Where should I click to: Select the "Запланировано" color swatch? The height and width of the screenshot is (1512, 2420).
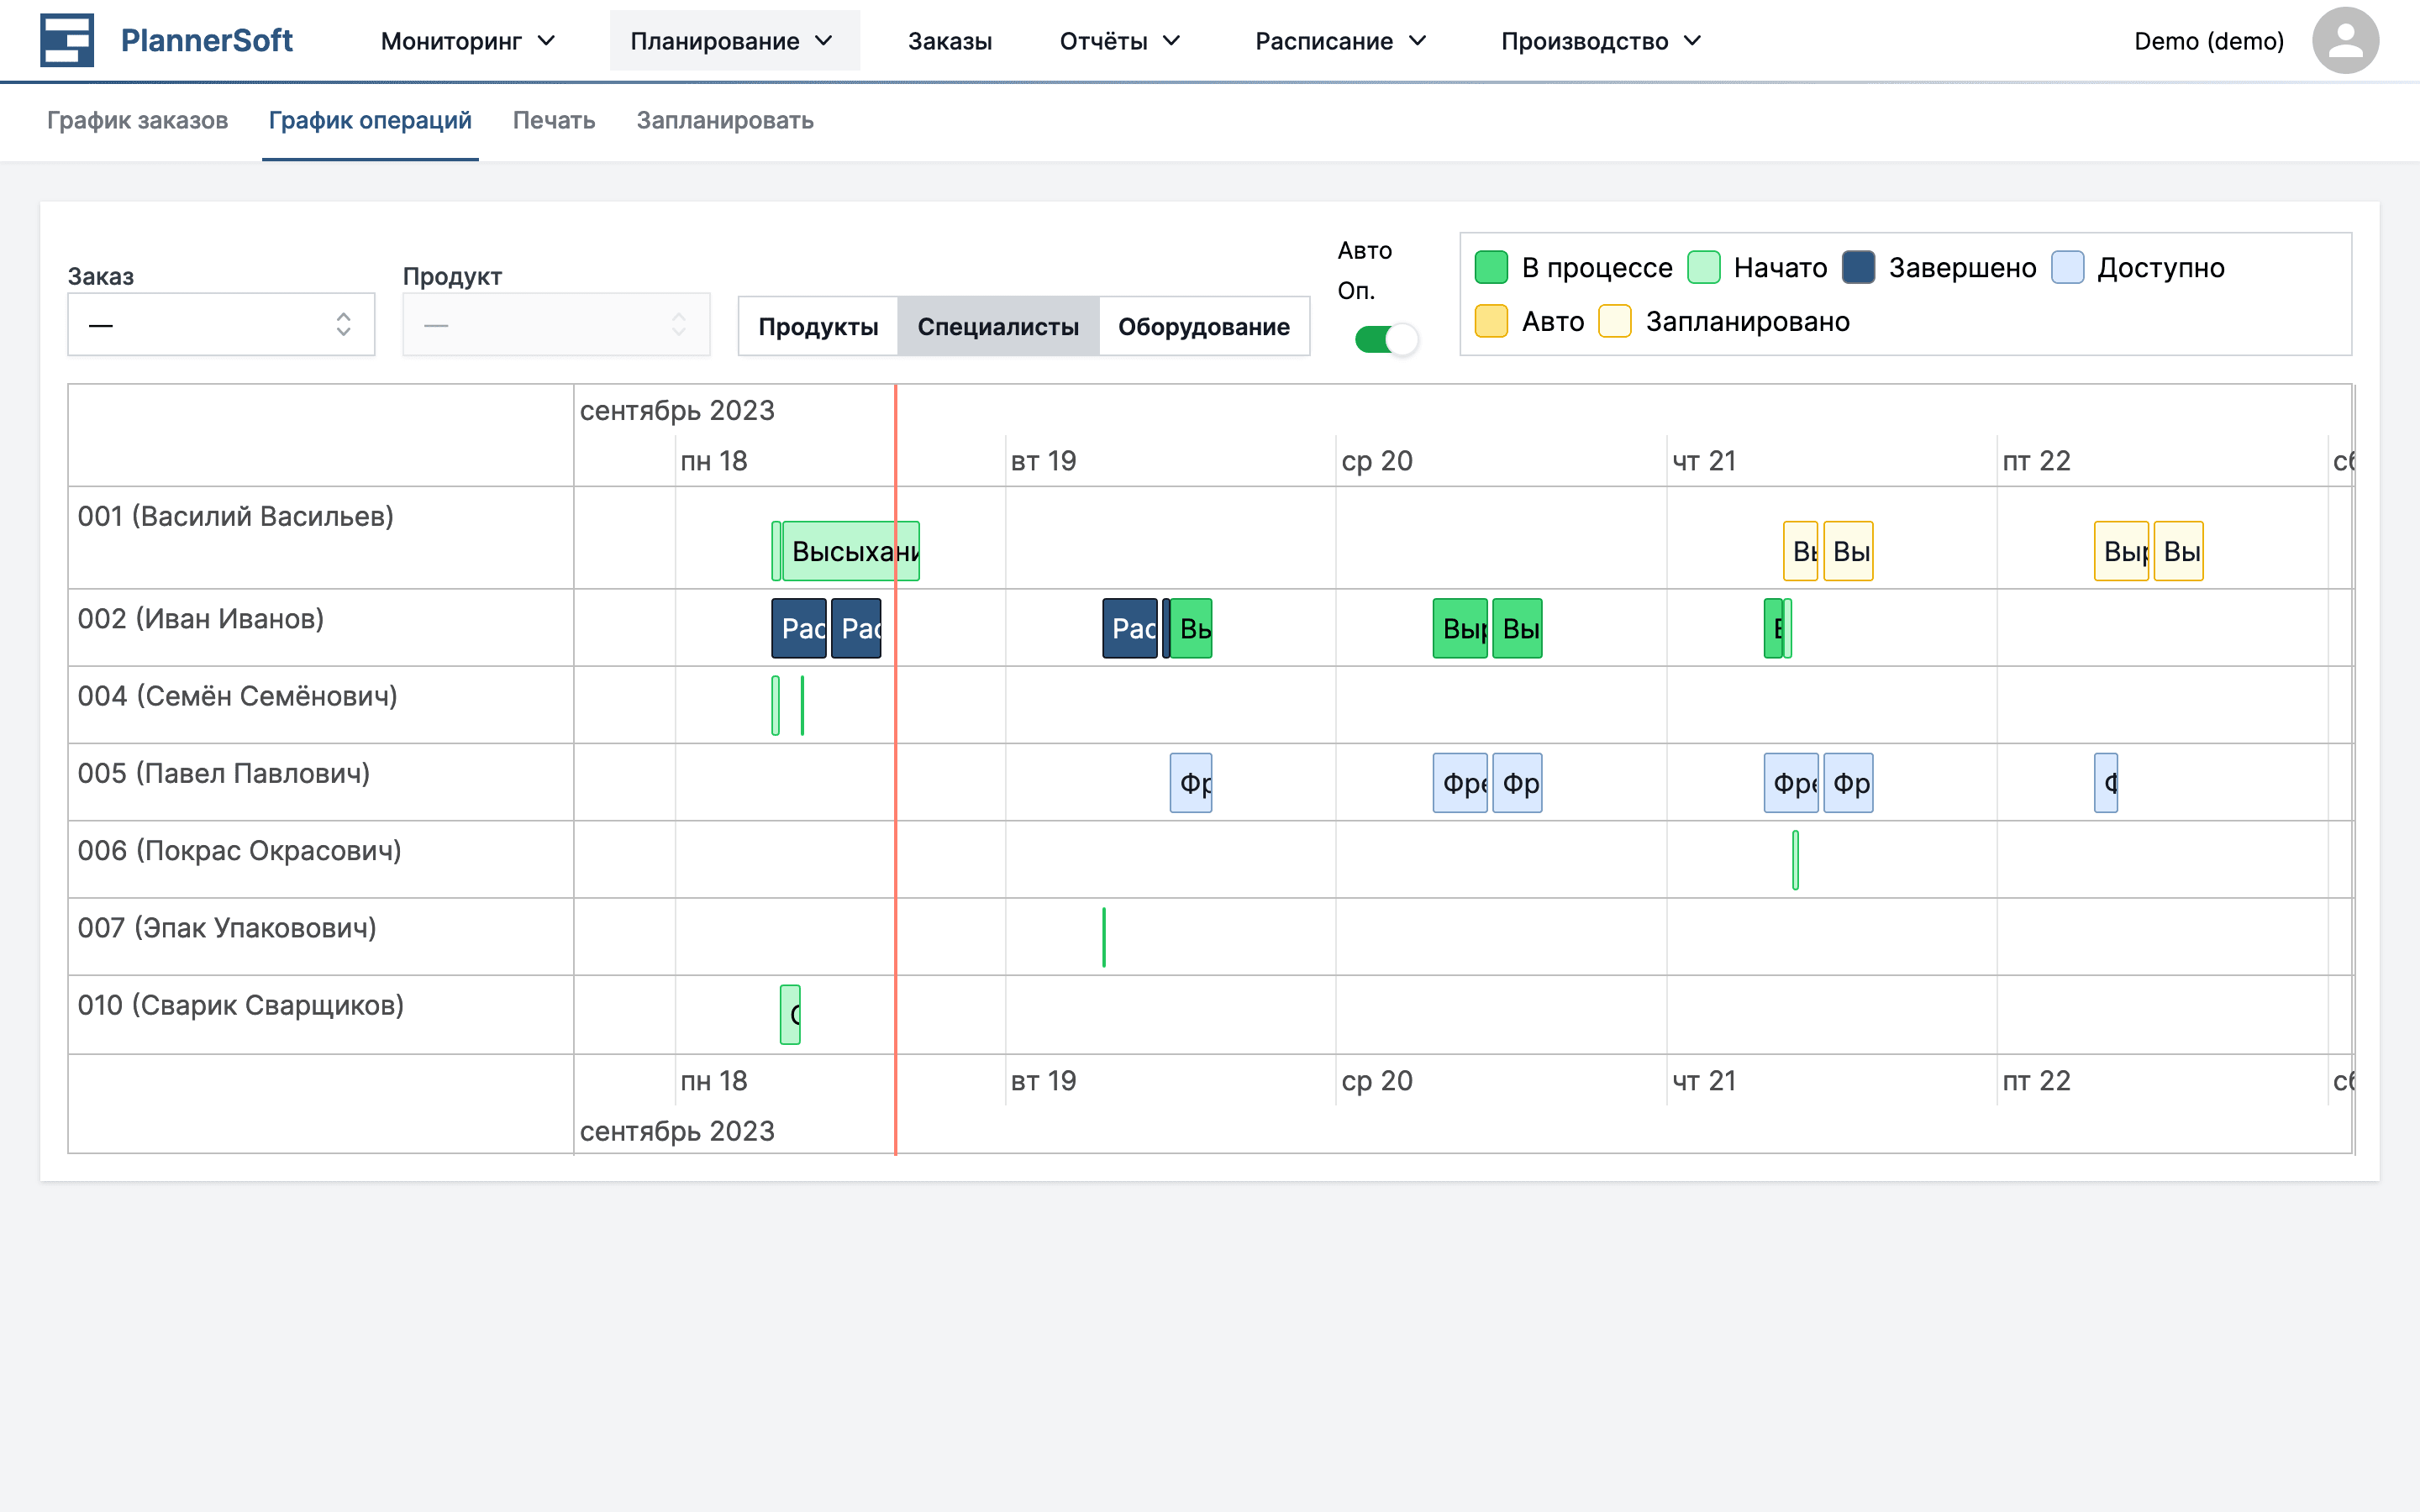tap(1614, 321)
